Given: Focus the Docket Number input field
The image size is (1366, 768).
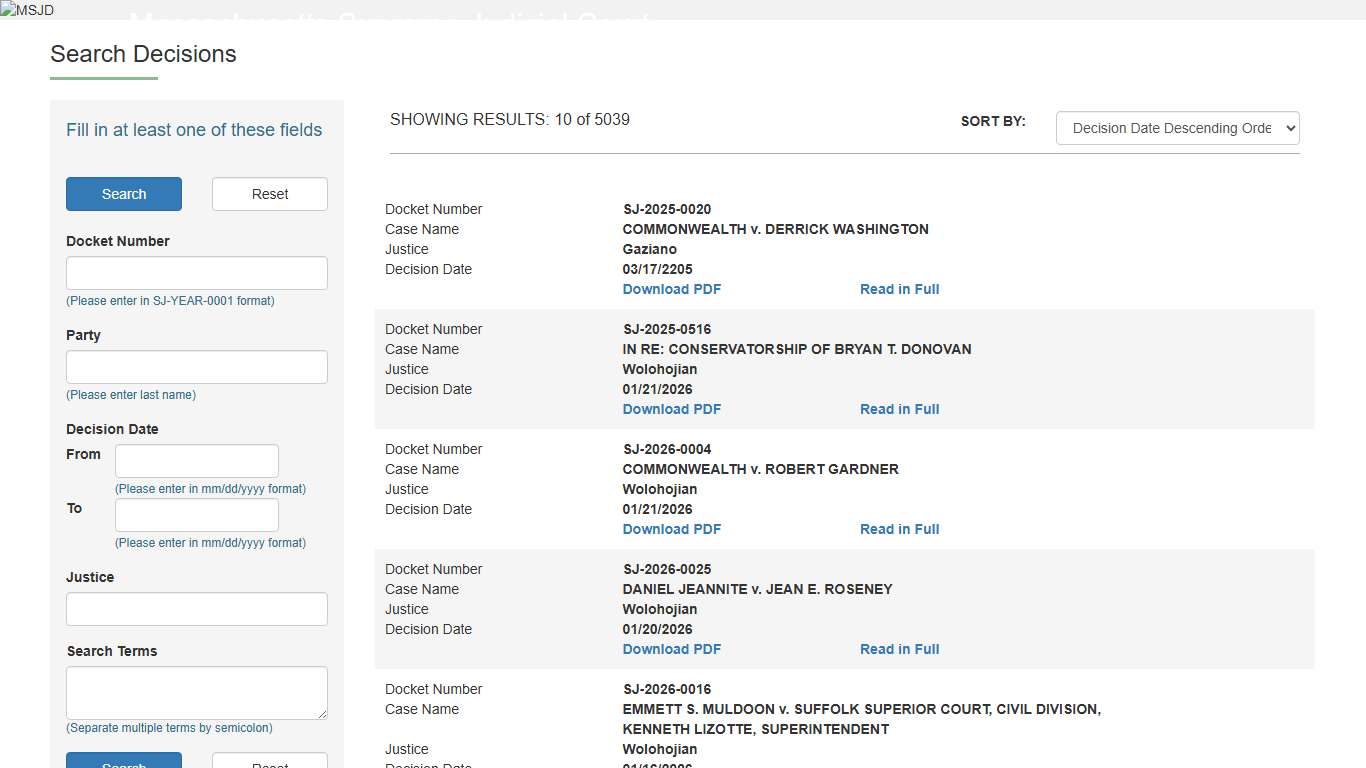Looking at the screenshot, I should (197, 273).
